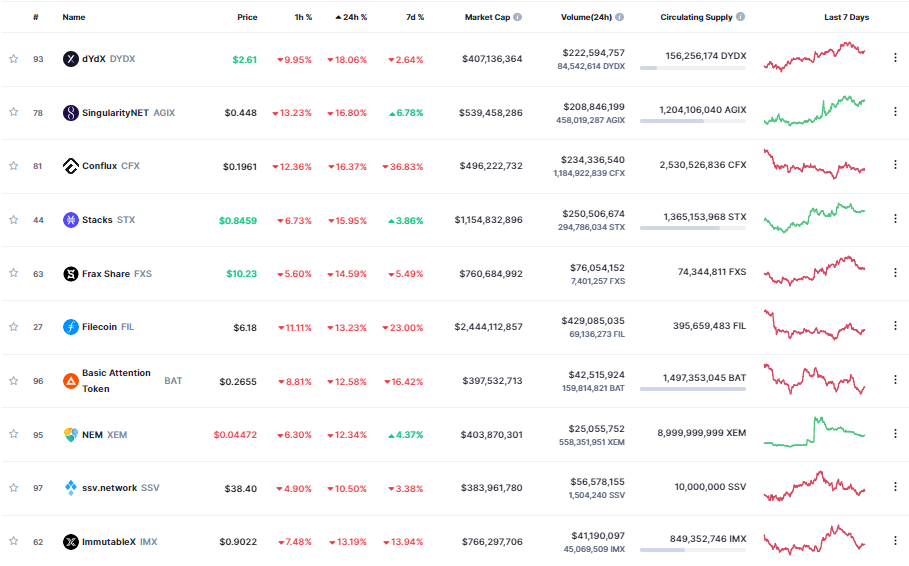Open more options menu for SingularityNET
The width and height of the screenshot is (909, 566).
pyautogui.click(x=895, y=111)
